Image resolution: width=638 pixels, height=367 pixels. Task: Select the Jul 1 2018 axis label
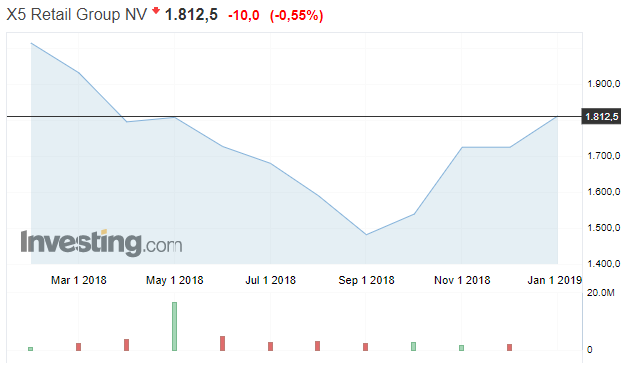[x=271, y=280]
